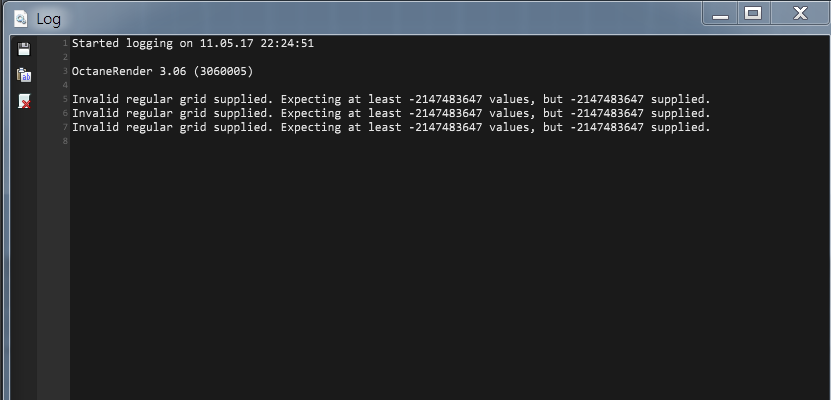Viewport: 831px width, 400px height.
Task: Click line number 5 in the gutter
Action: coord(64,99)
